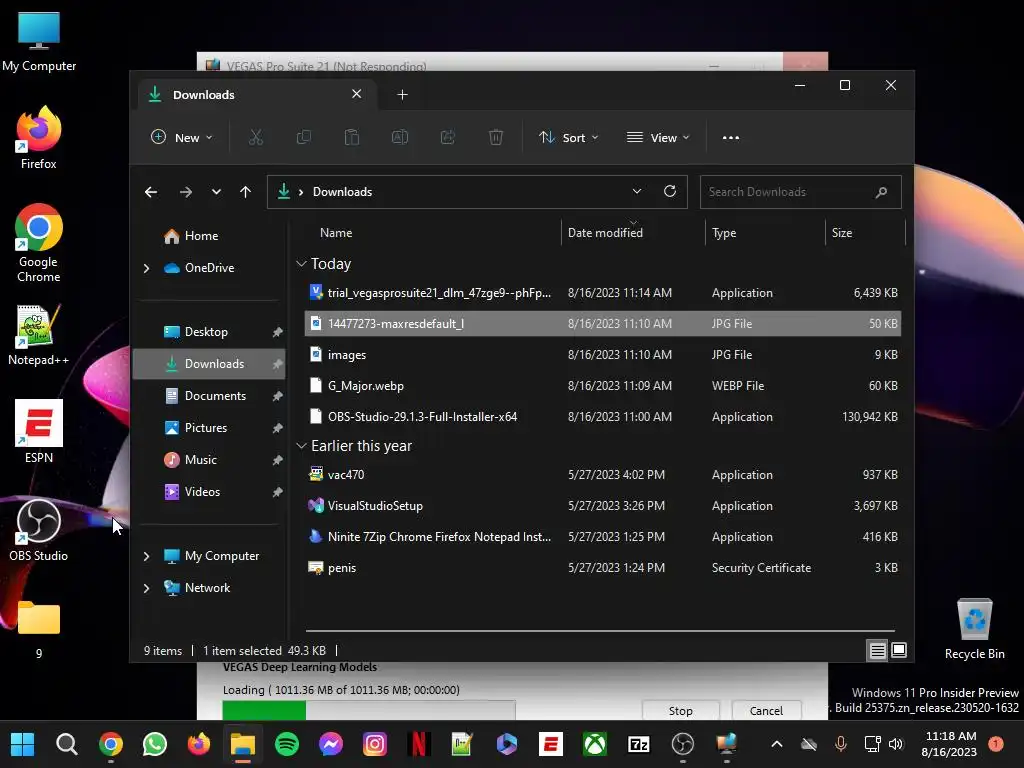The width and height of the screenshot is (1024, 768).
Task: Click the Copy toolbar icon
Action: 304,137
